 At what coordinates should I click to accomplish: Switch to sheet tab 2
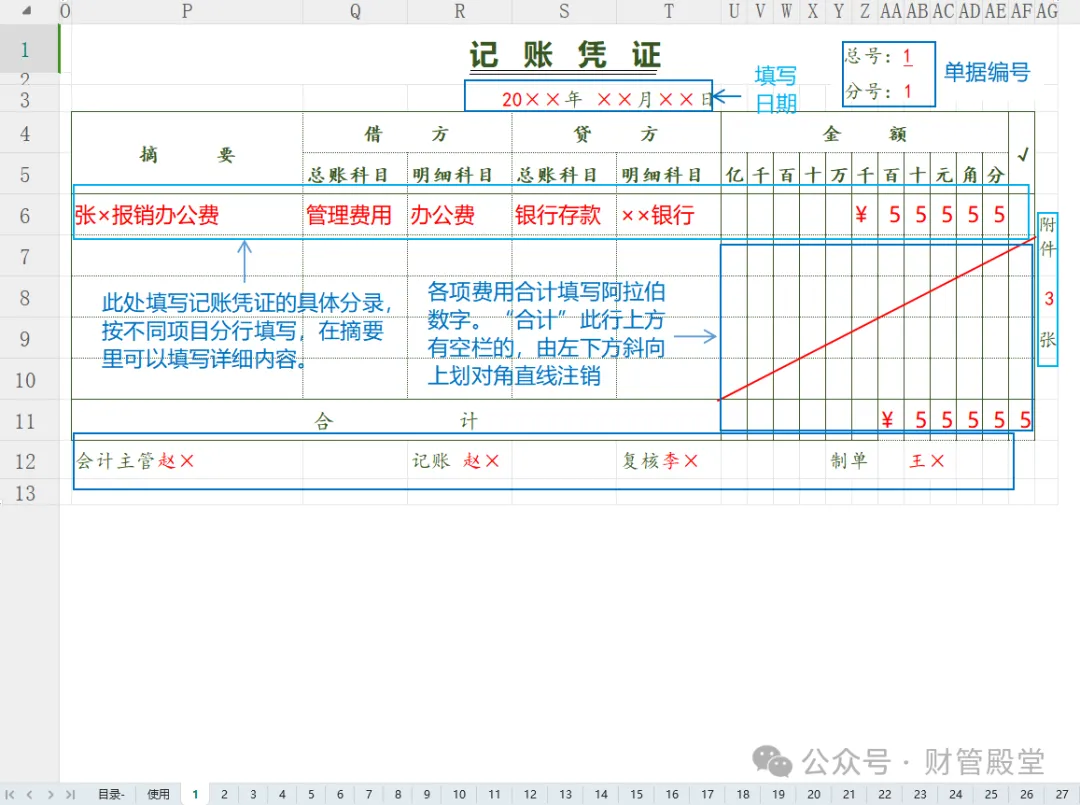point(224,794)
